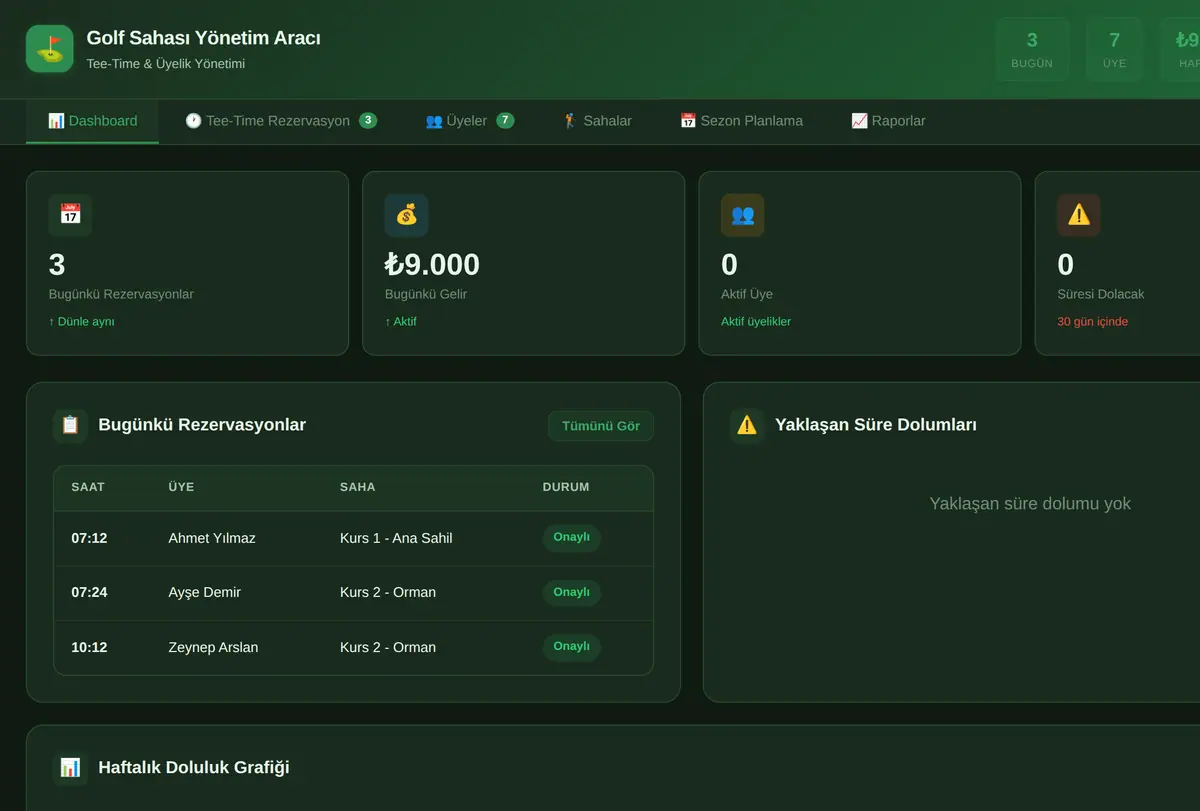Viewport: 1200px width, 811px height.
Task: Click "Yaklaşan süre dolumu yok" message
Action: (1030, 503)
